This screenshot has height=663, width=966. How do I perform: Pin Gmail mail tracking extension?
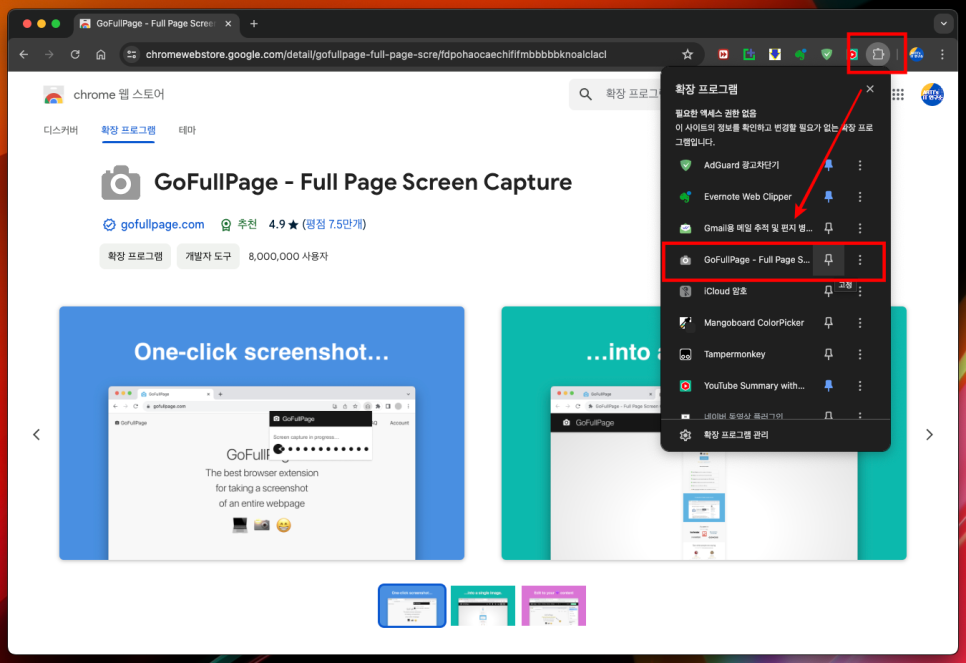[x=828, y=228]
